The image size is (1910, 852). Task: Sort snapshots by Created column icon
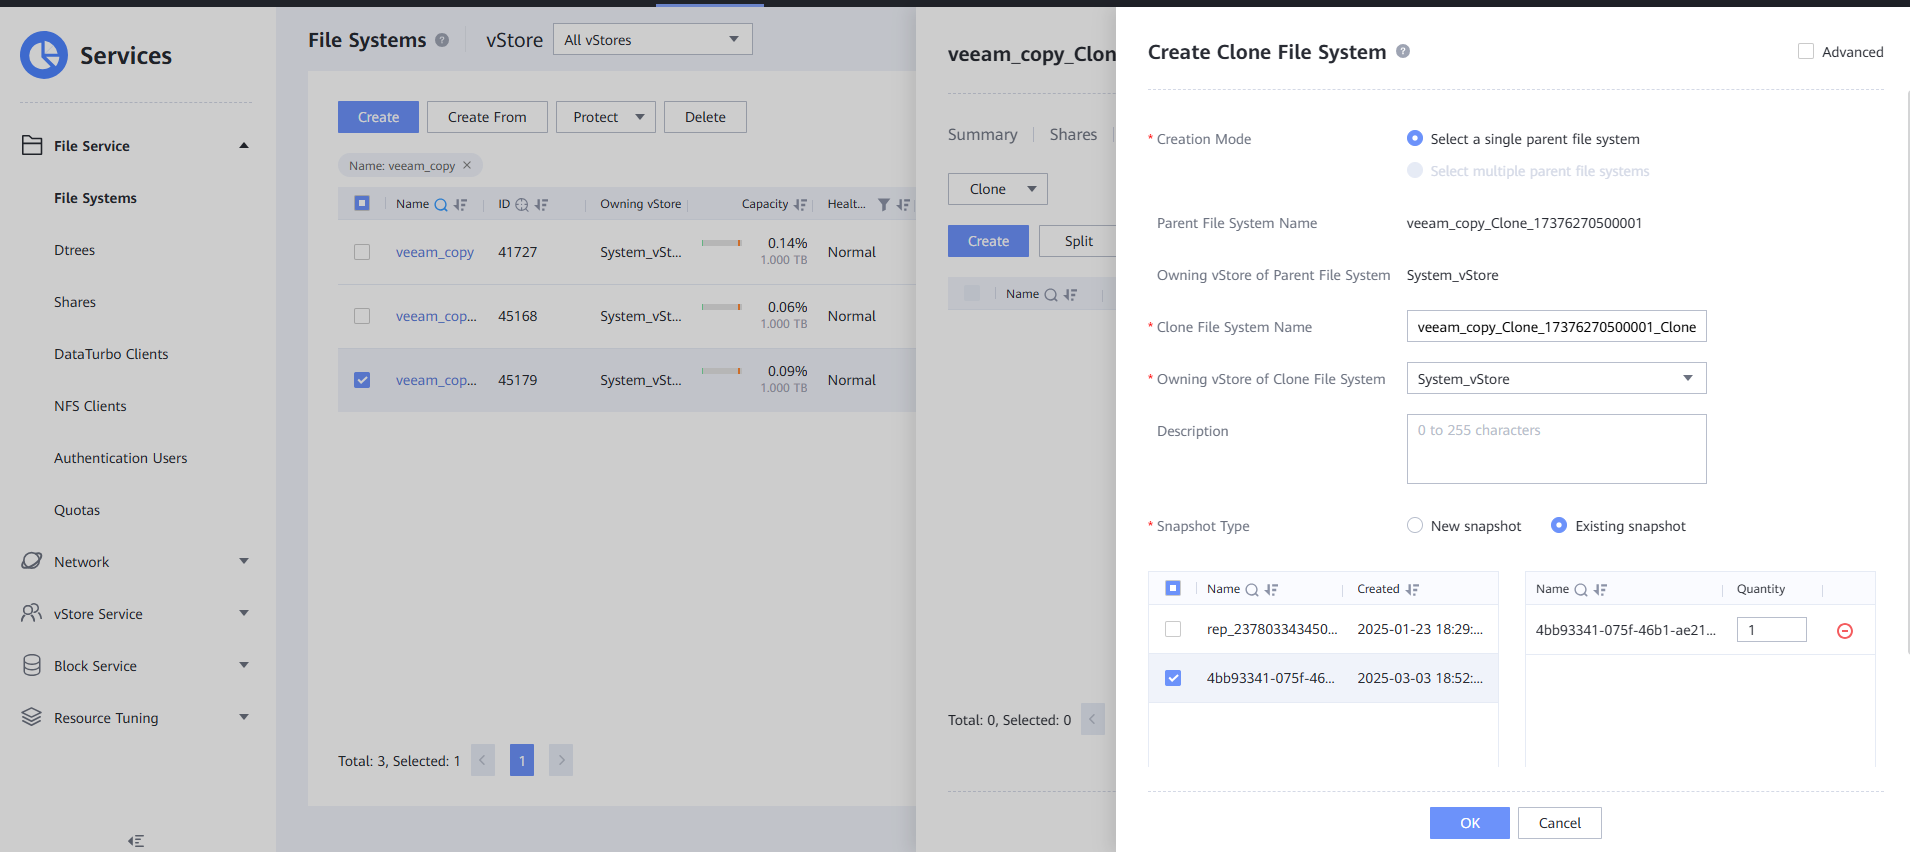1412,590
